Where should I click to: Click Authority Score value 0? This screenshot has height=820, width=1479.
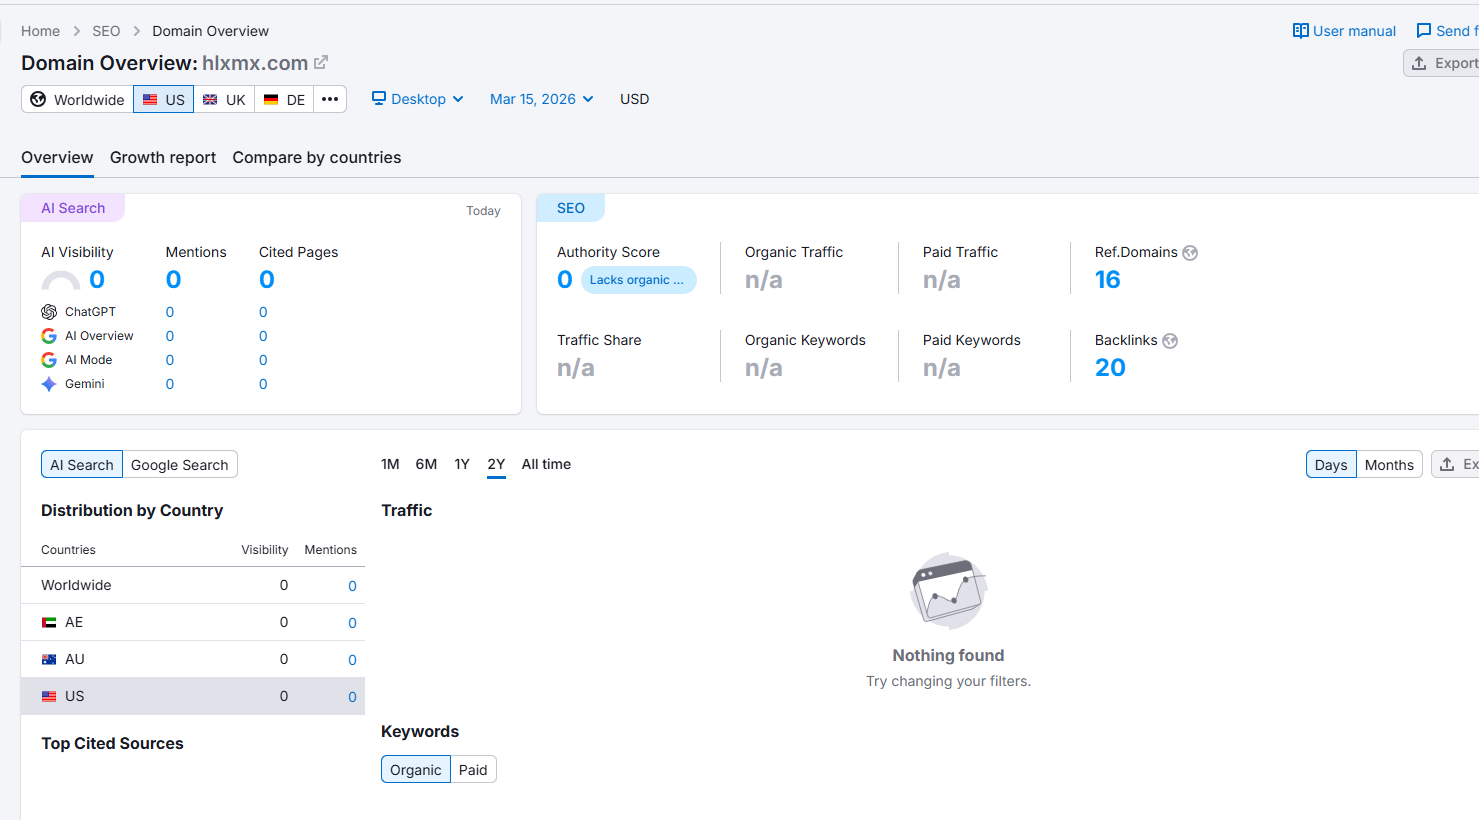click(565, 280)
